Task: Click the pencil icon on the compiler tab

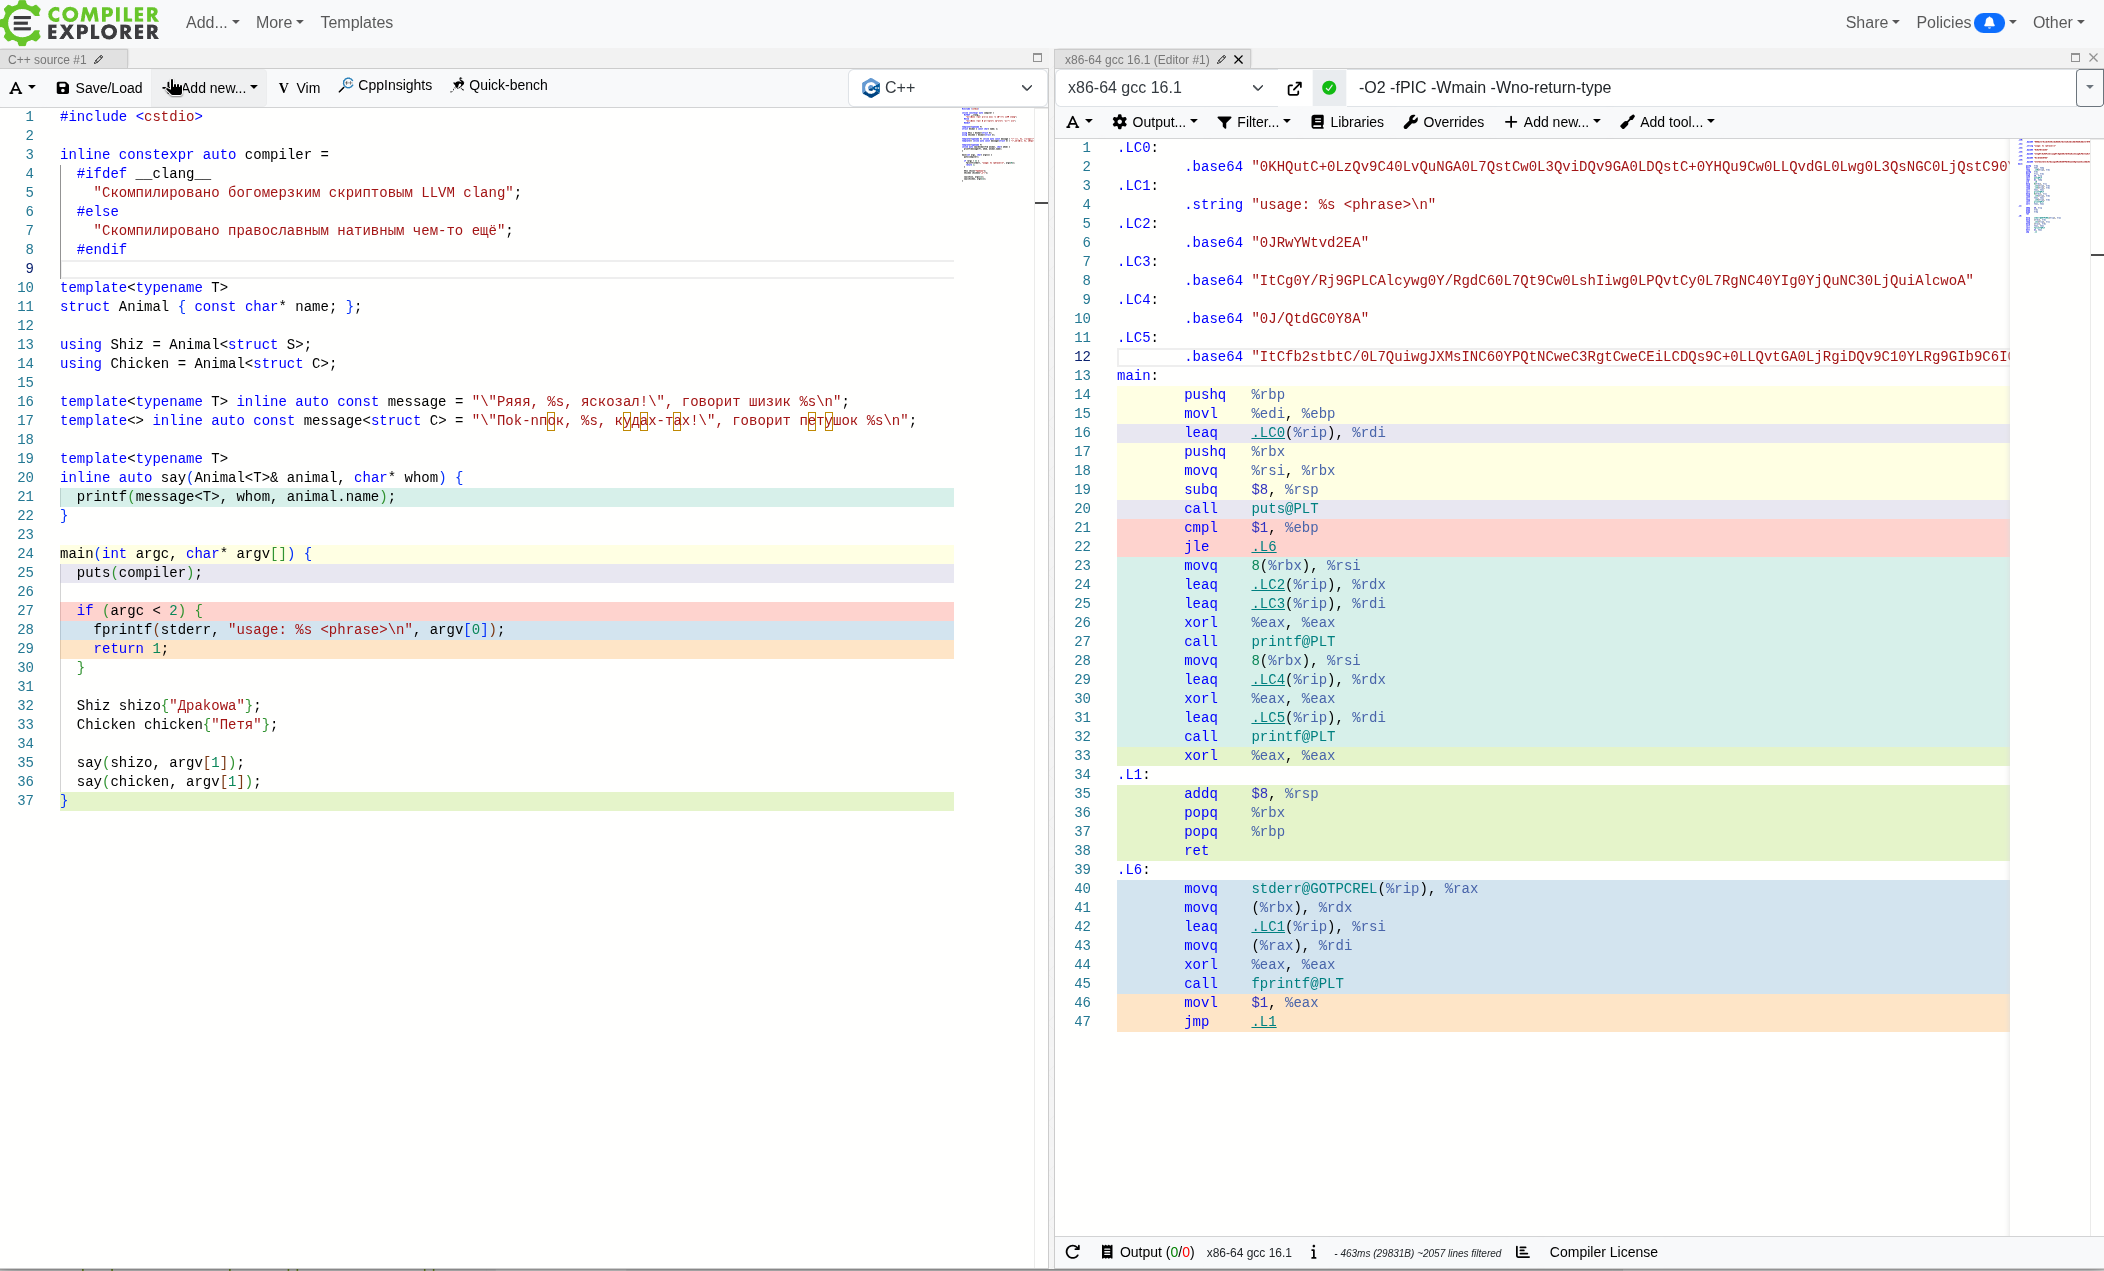Action: (x=1221, y=60)
